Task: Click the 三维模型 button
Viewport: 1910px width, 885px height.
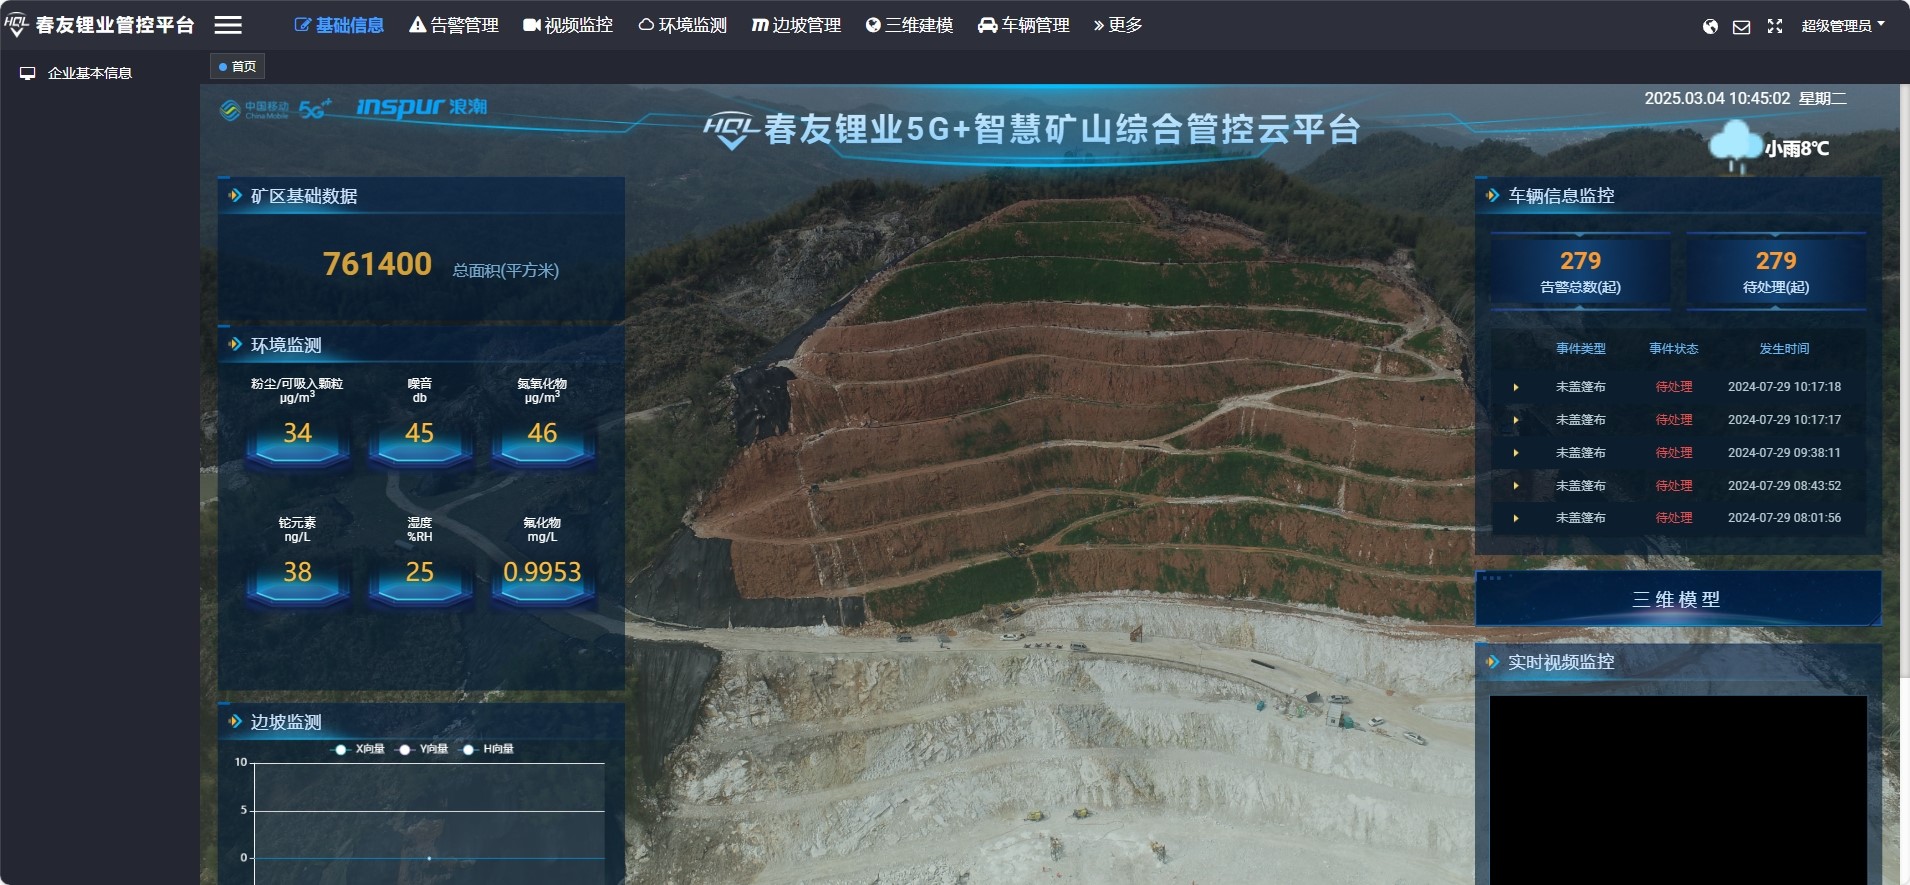Action: pos(1678,599)
